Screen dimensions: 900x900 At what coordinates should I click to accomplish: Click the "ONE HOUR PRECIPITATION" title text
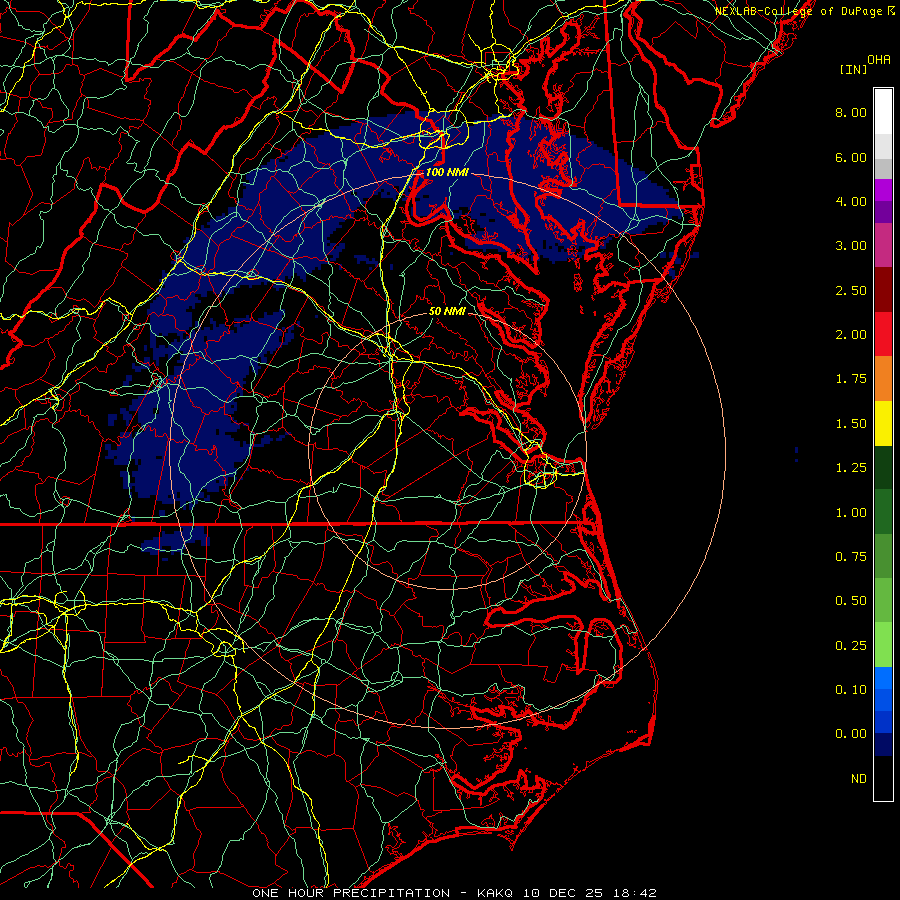(351, 893)
